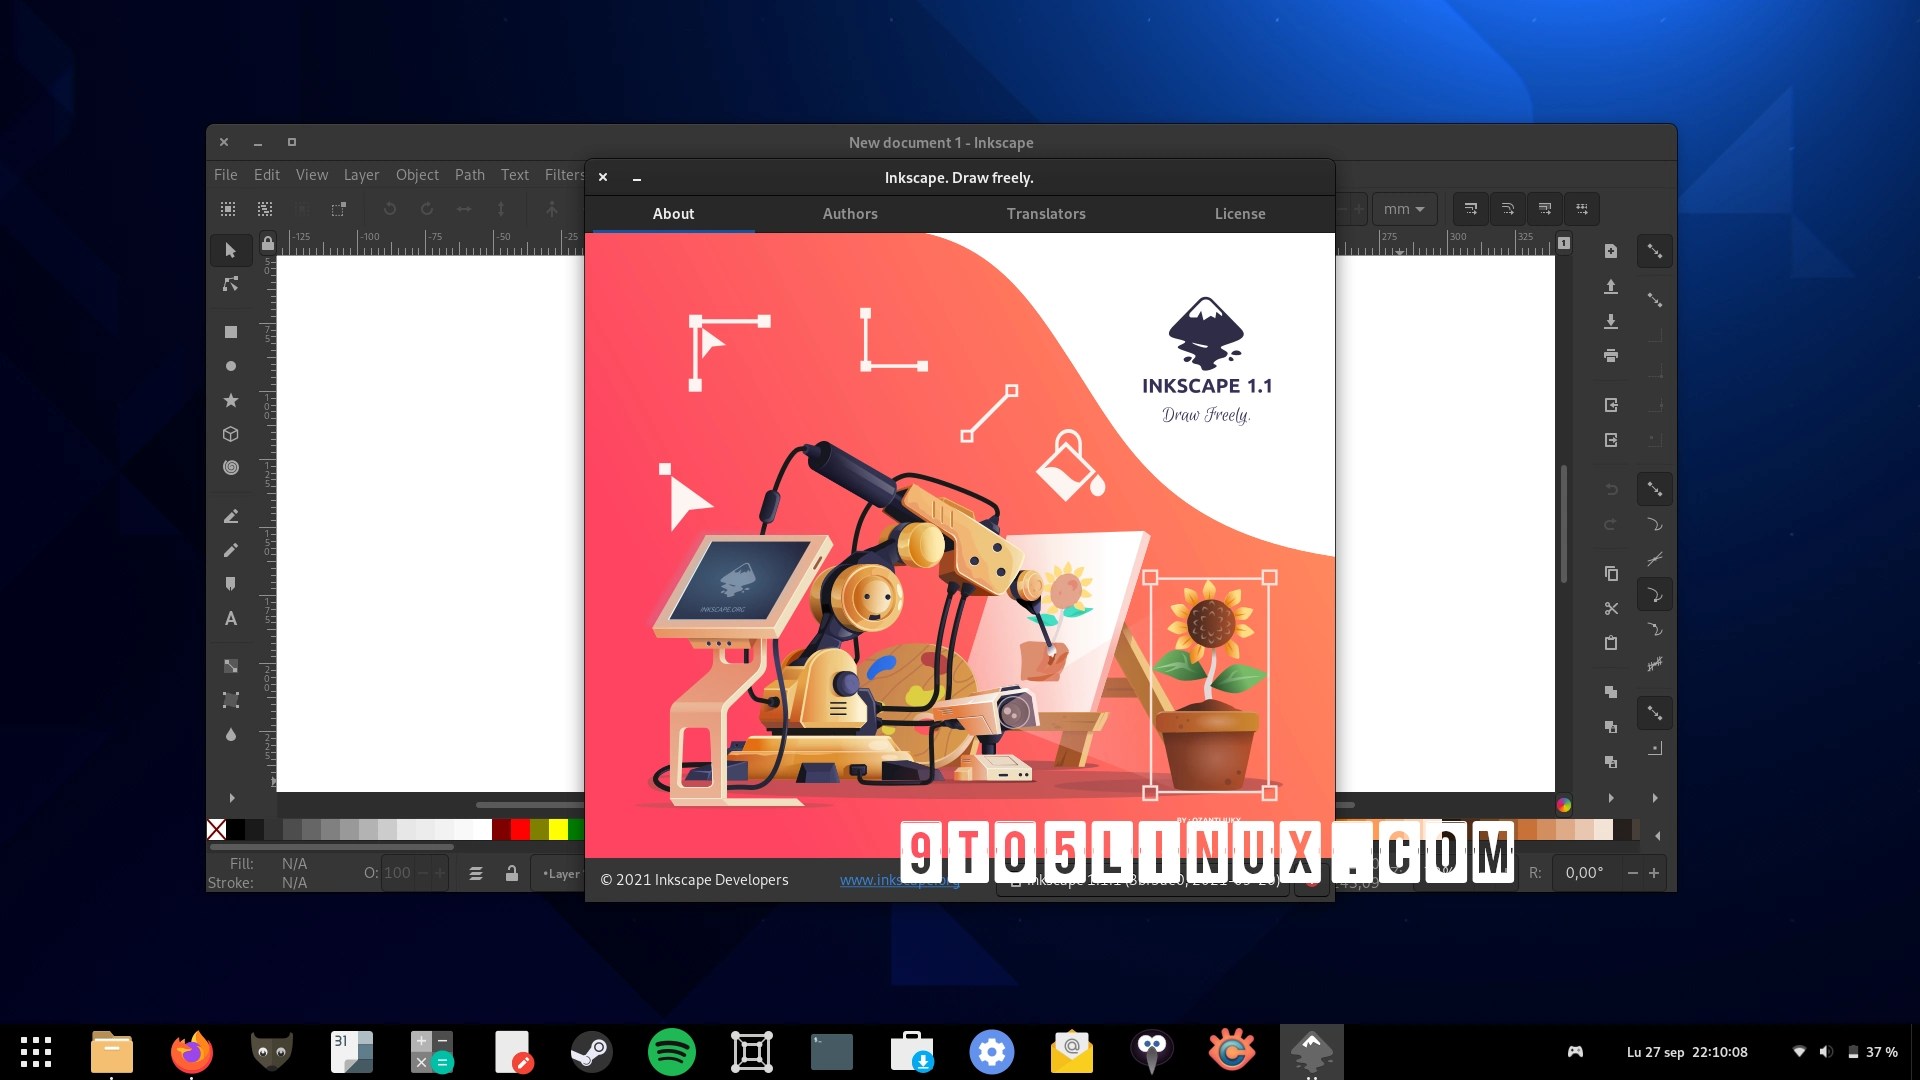The width and height of the screenshot is (1920, 1080).
Task: Toggle the ruler lock icon
Action: [x=267, y=243]
